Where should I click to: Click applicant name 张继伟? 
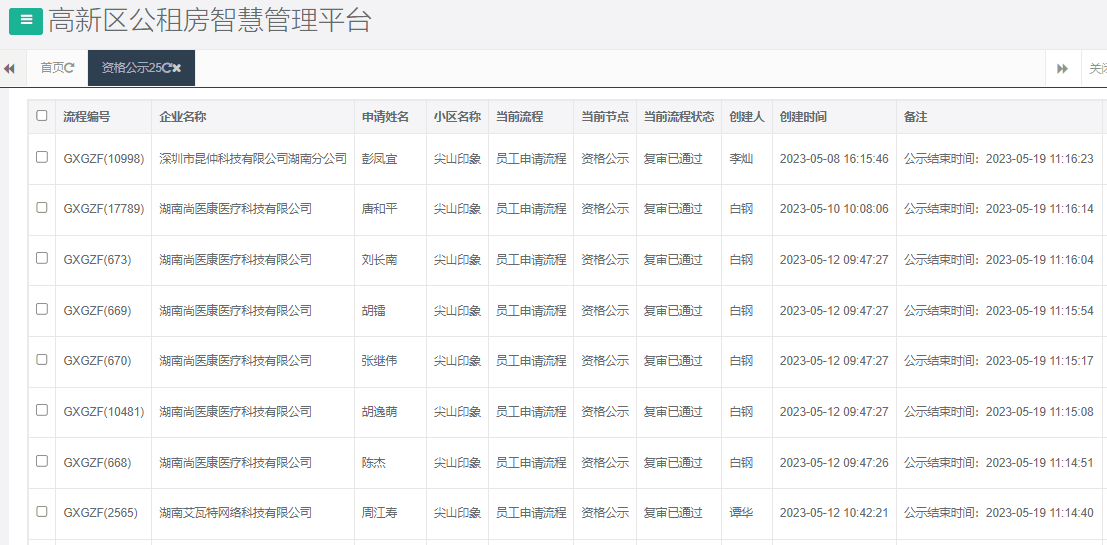(380, 361)
